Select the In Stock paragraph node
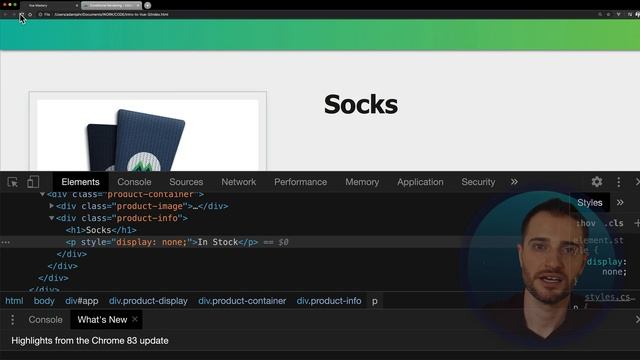The width and height of the screenshot is (640, 360). (x=162, y=242)
